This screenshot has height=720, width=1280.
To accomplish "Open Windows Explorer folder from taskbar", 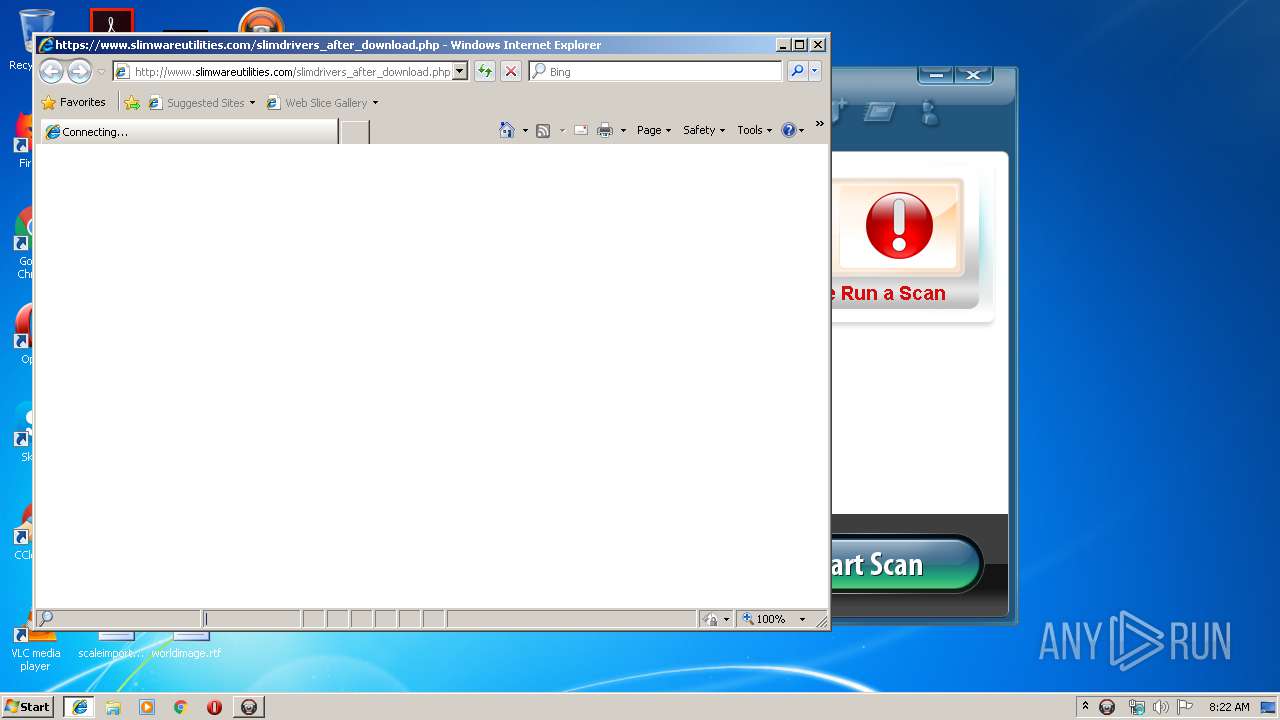I will coord(113,707).
